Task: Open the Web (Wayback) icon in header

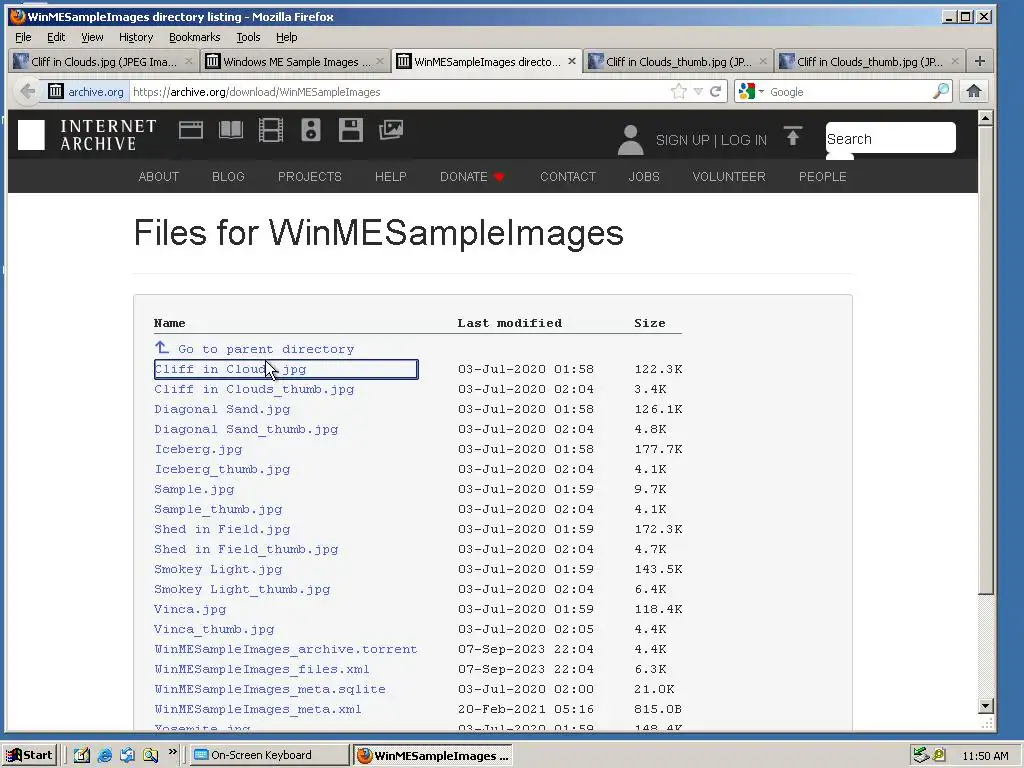Action: point(191,131)
